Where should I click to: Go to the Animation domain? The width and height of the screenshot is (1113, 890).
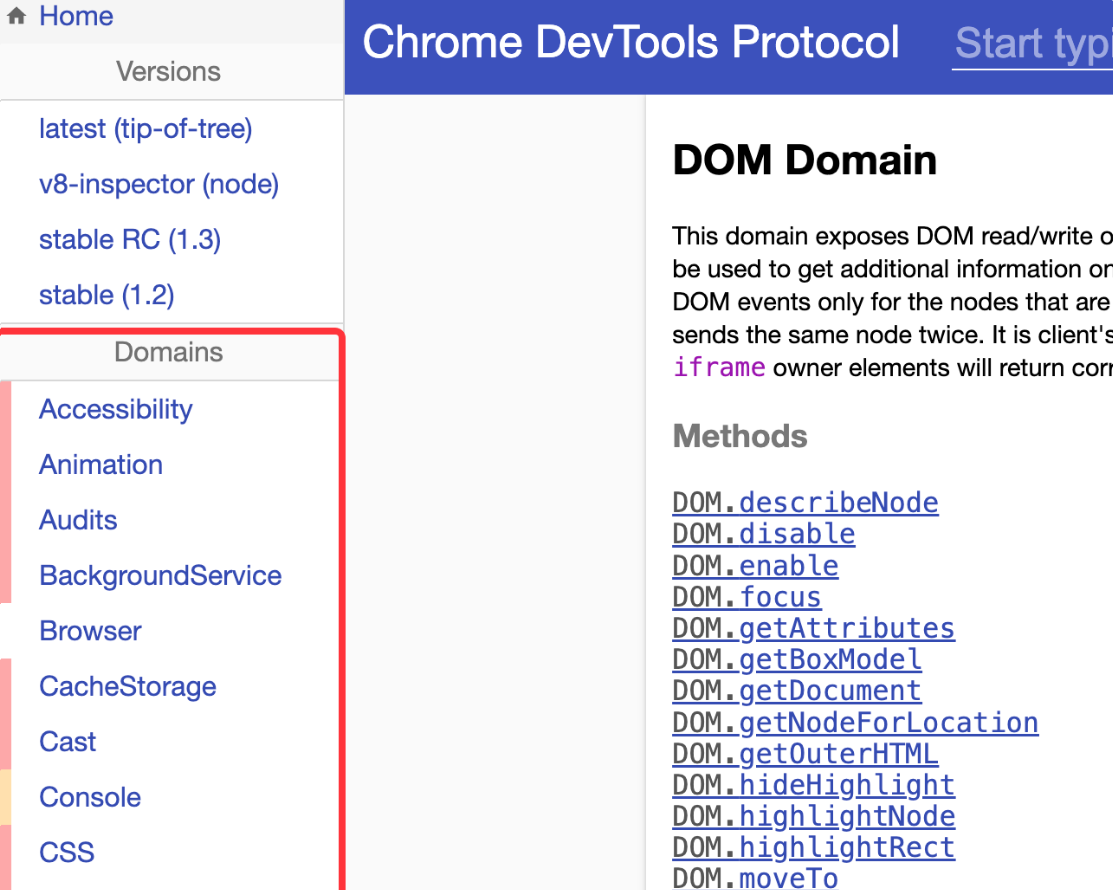point(101,465)
